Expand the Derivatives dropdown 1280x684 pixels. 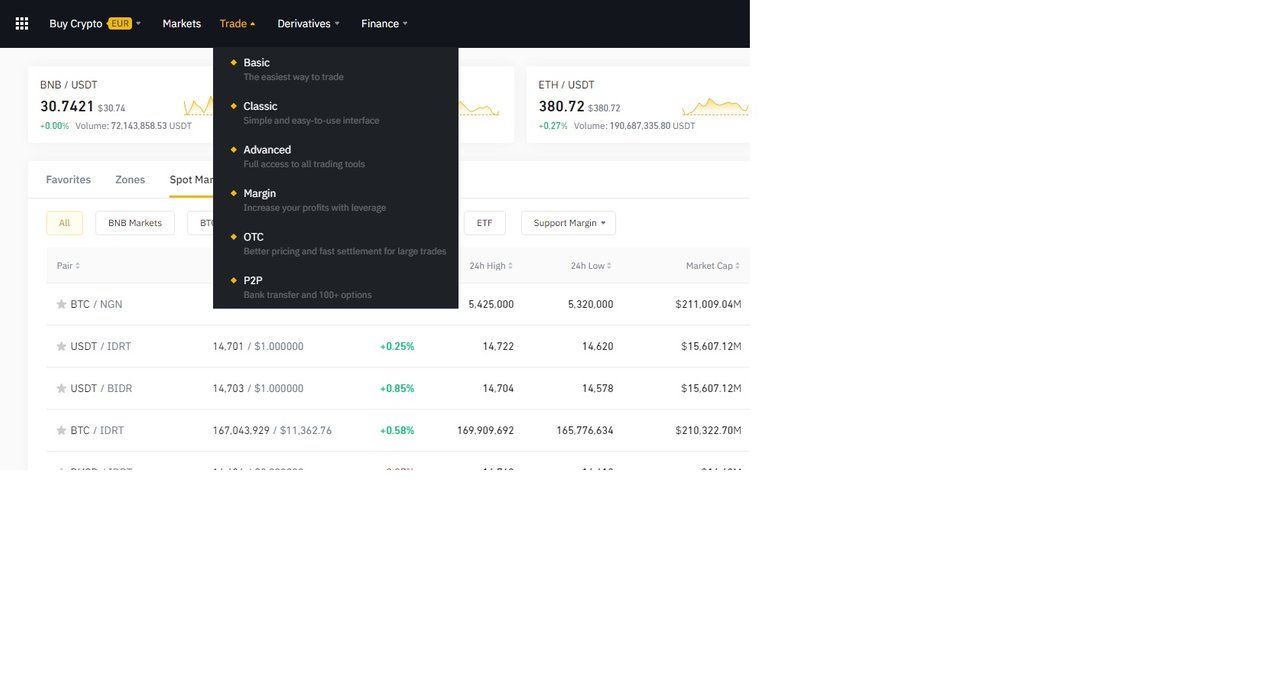pyautogui.click(x=308, y=23)
